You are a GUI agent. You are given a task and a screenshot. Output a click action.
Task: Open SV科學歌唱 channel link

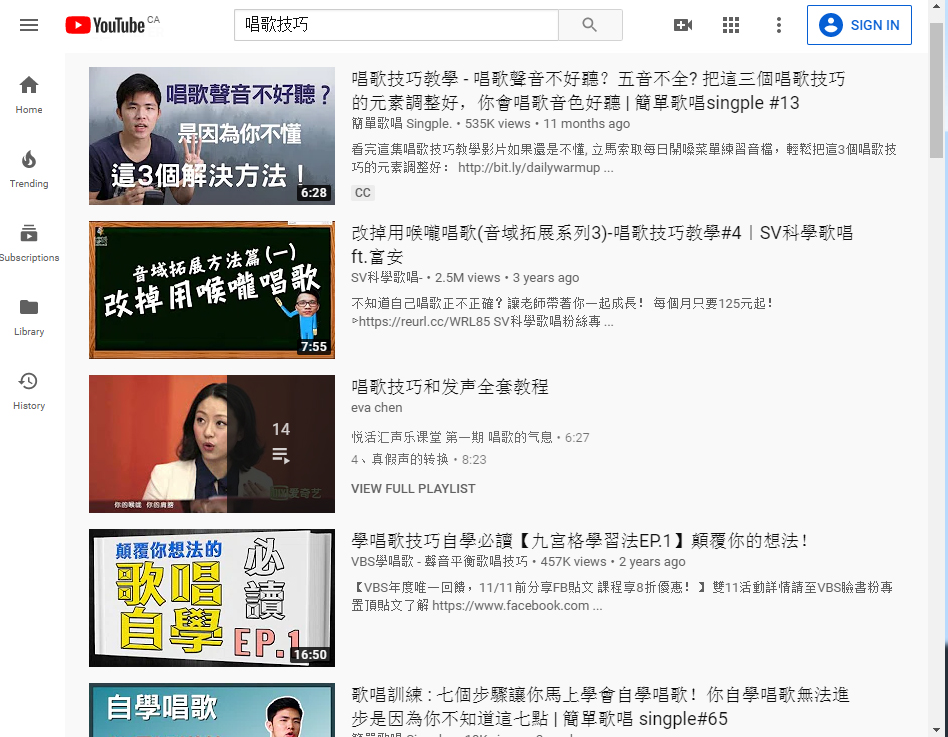coord(386,278)
